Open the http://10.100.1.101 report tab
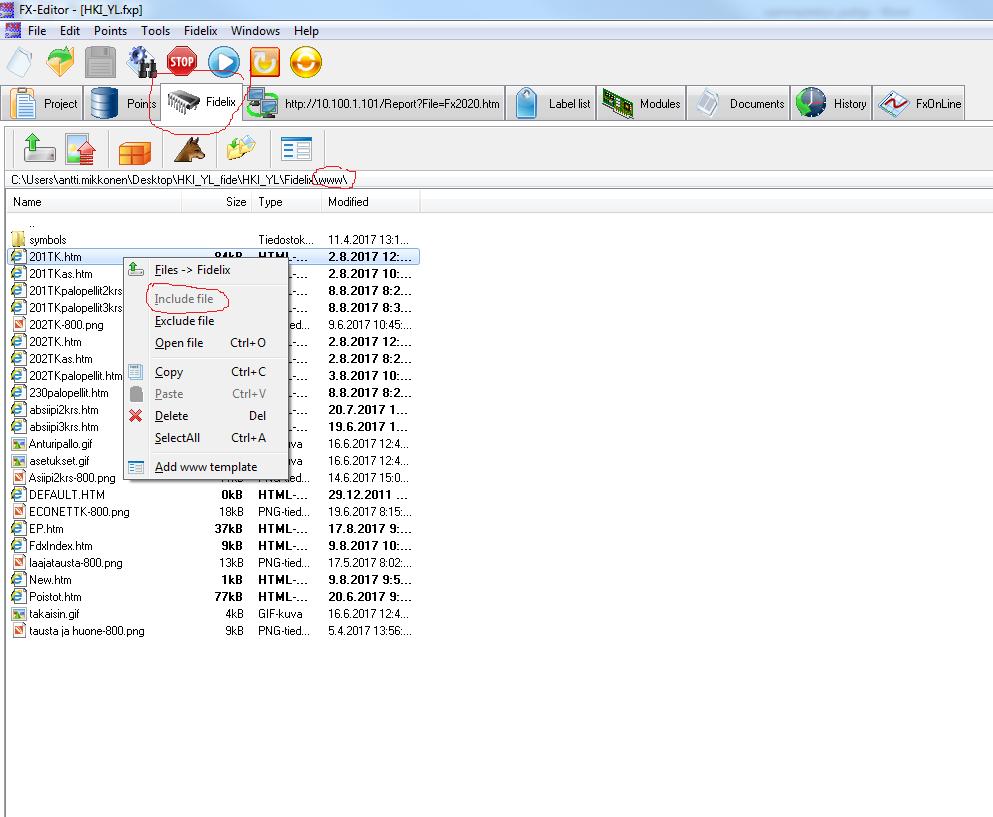 tap(375, 103)
